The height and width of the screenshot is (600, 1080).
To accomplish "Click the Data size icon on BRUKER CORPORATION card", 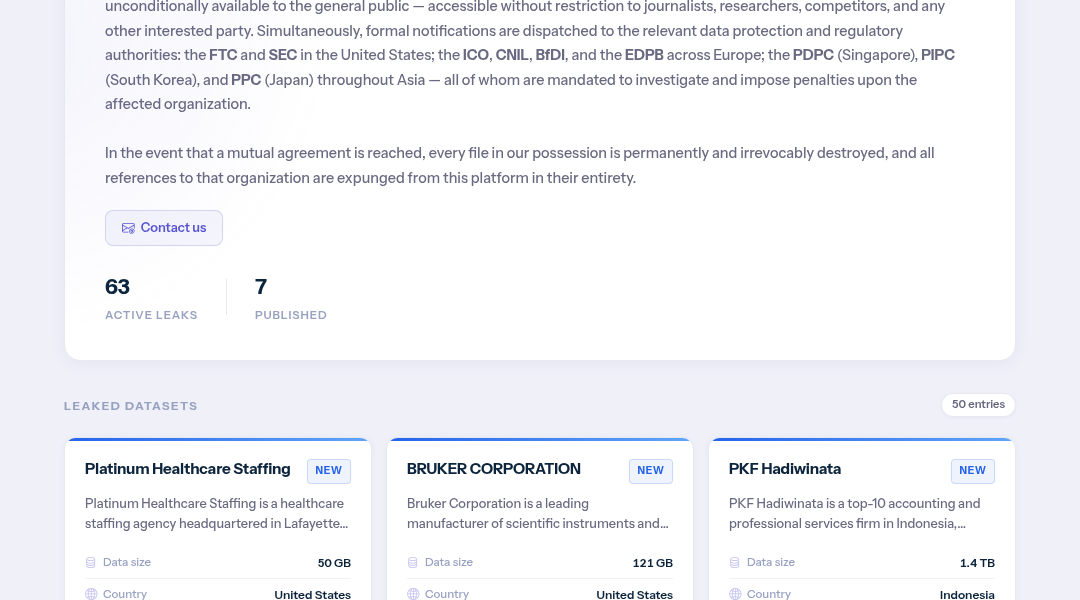I will coord(413,562).
